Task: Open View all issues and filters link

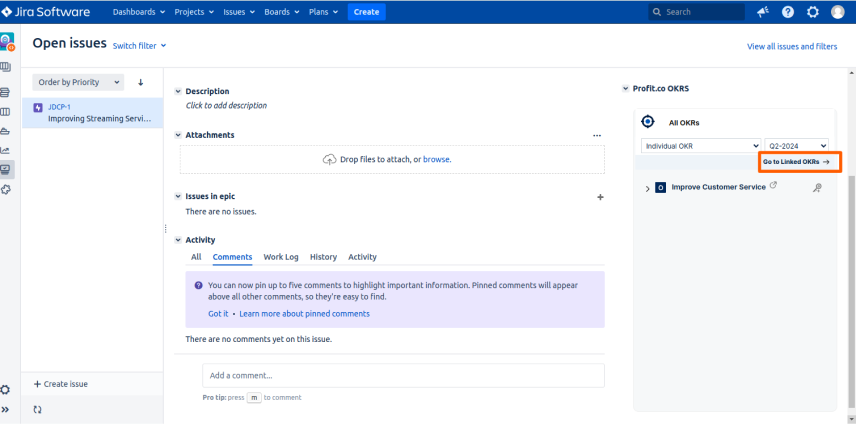Action: (x=792, y=46)
